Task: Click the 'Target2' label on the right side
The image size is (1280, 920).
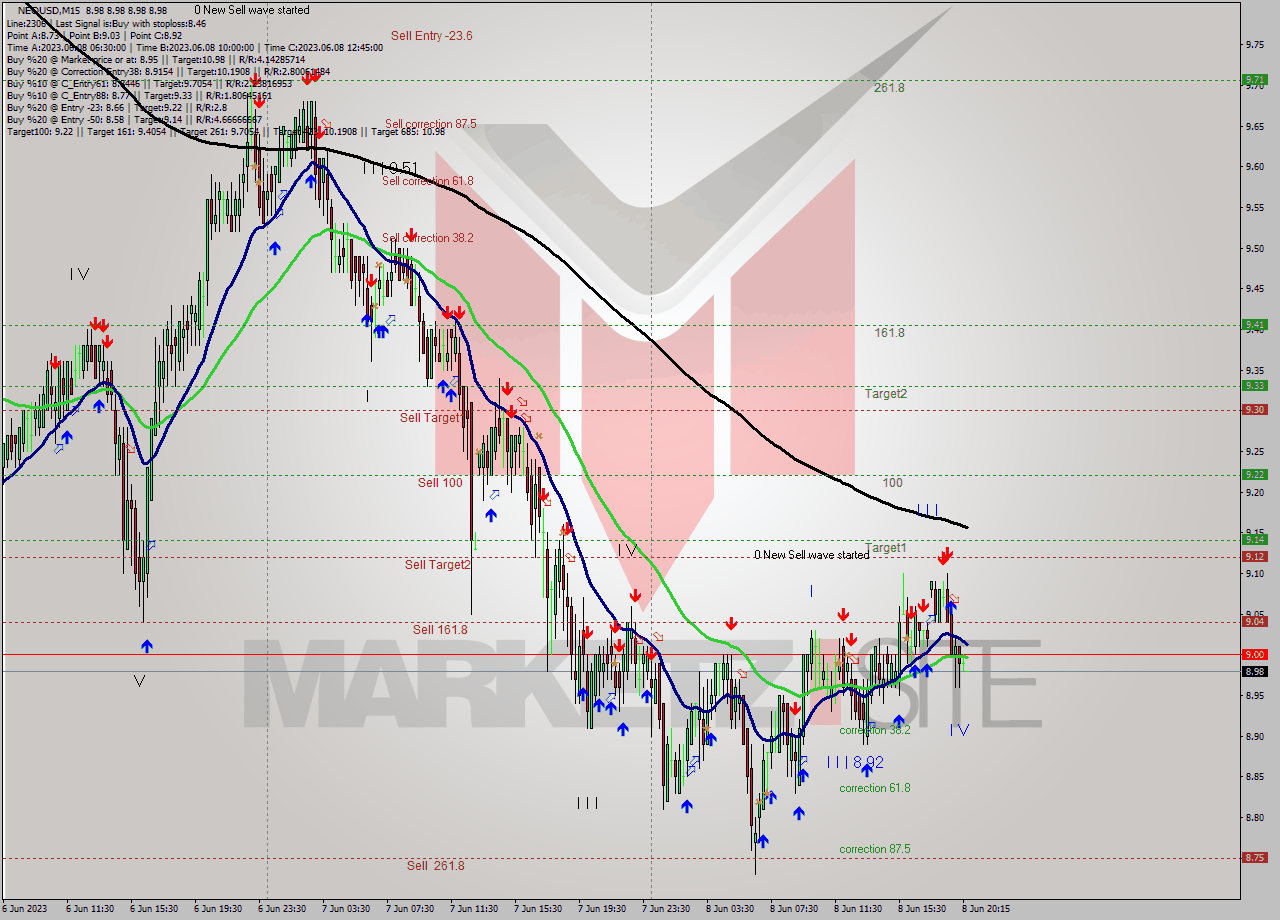Action: tap(886, 393)
